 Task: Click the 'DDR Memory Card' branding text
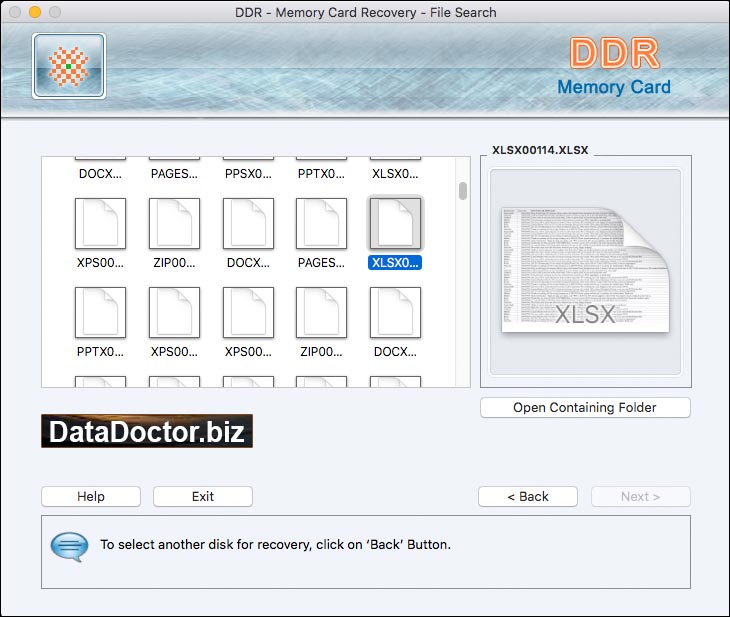point(613,68)
